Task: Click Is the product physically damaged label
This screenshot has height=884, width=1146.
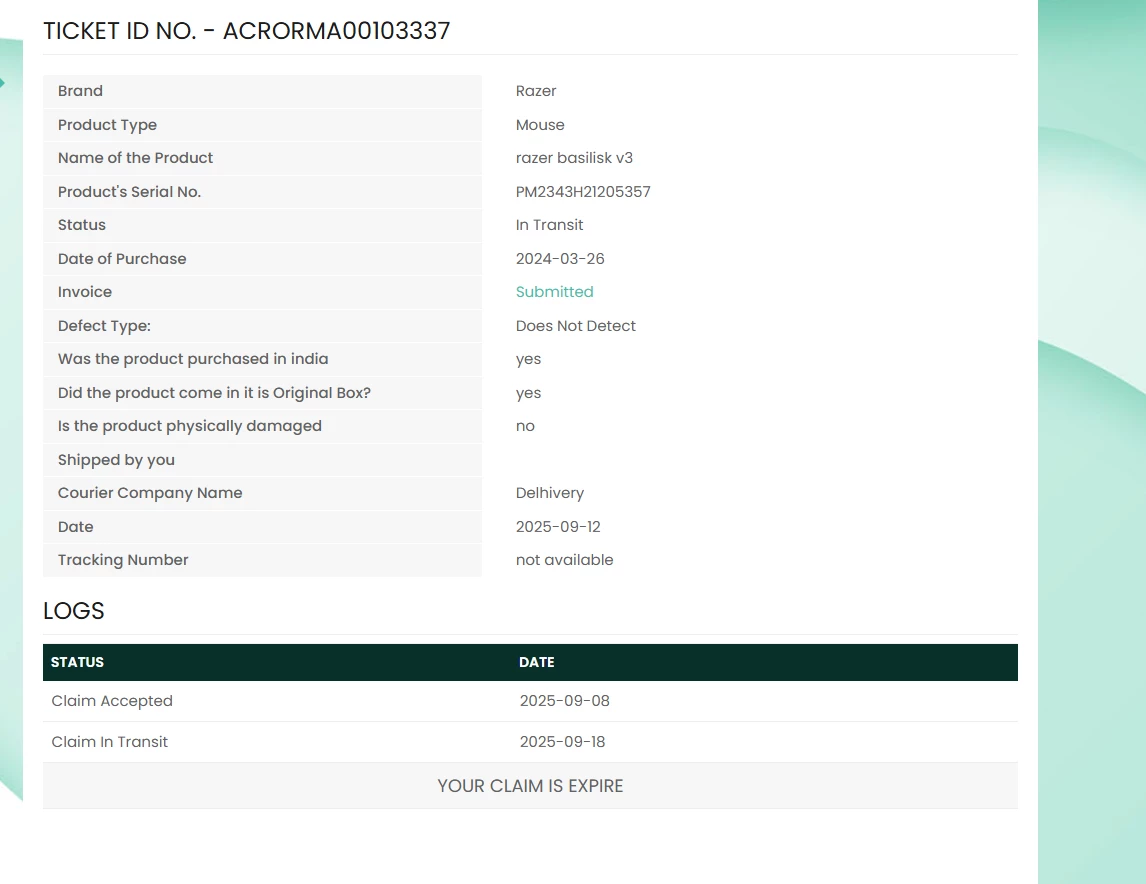Action: point(189,426)
